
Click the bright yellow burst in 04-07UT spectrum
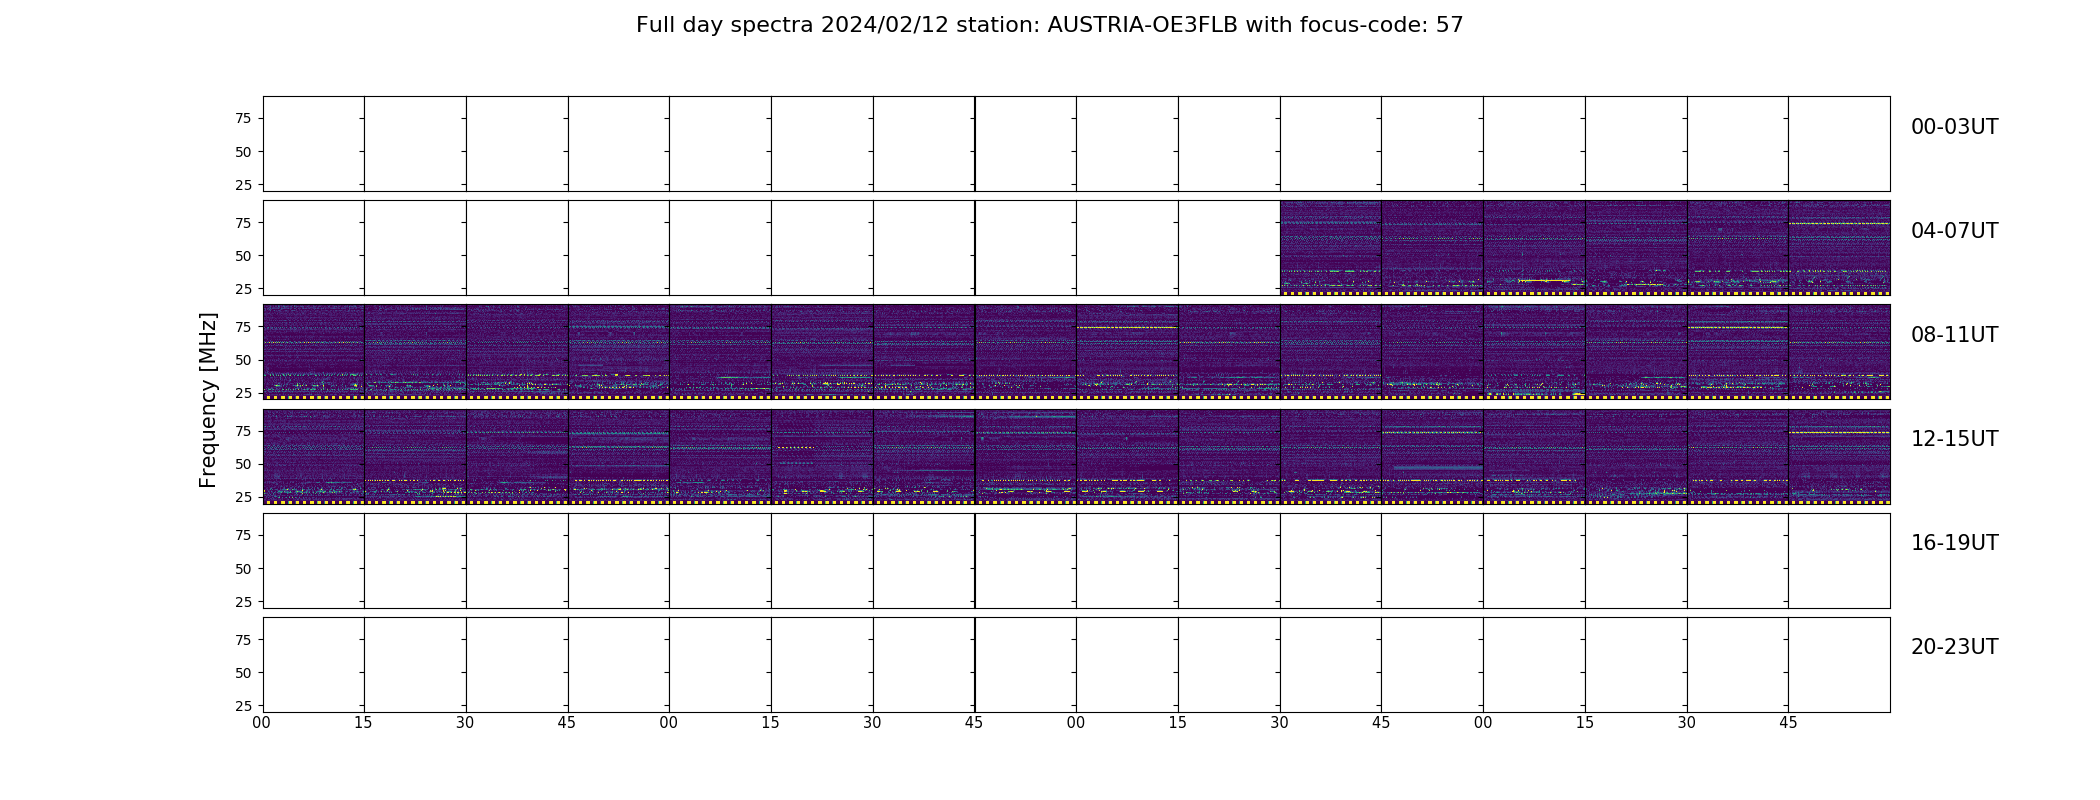pyautogui.click(x=1543, y=281)
